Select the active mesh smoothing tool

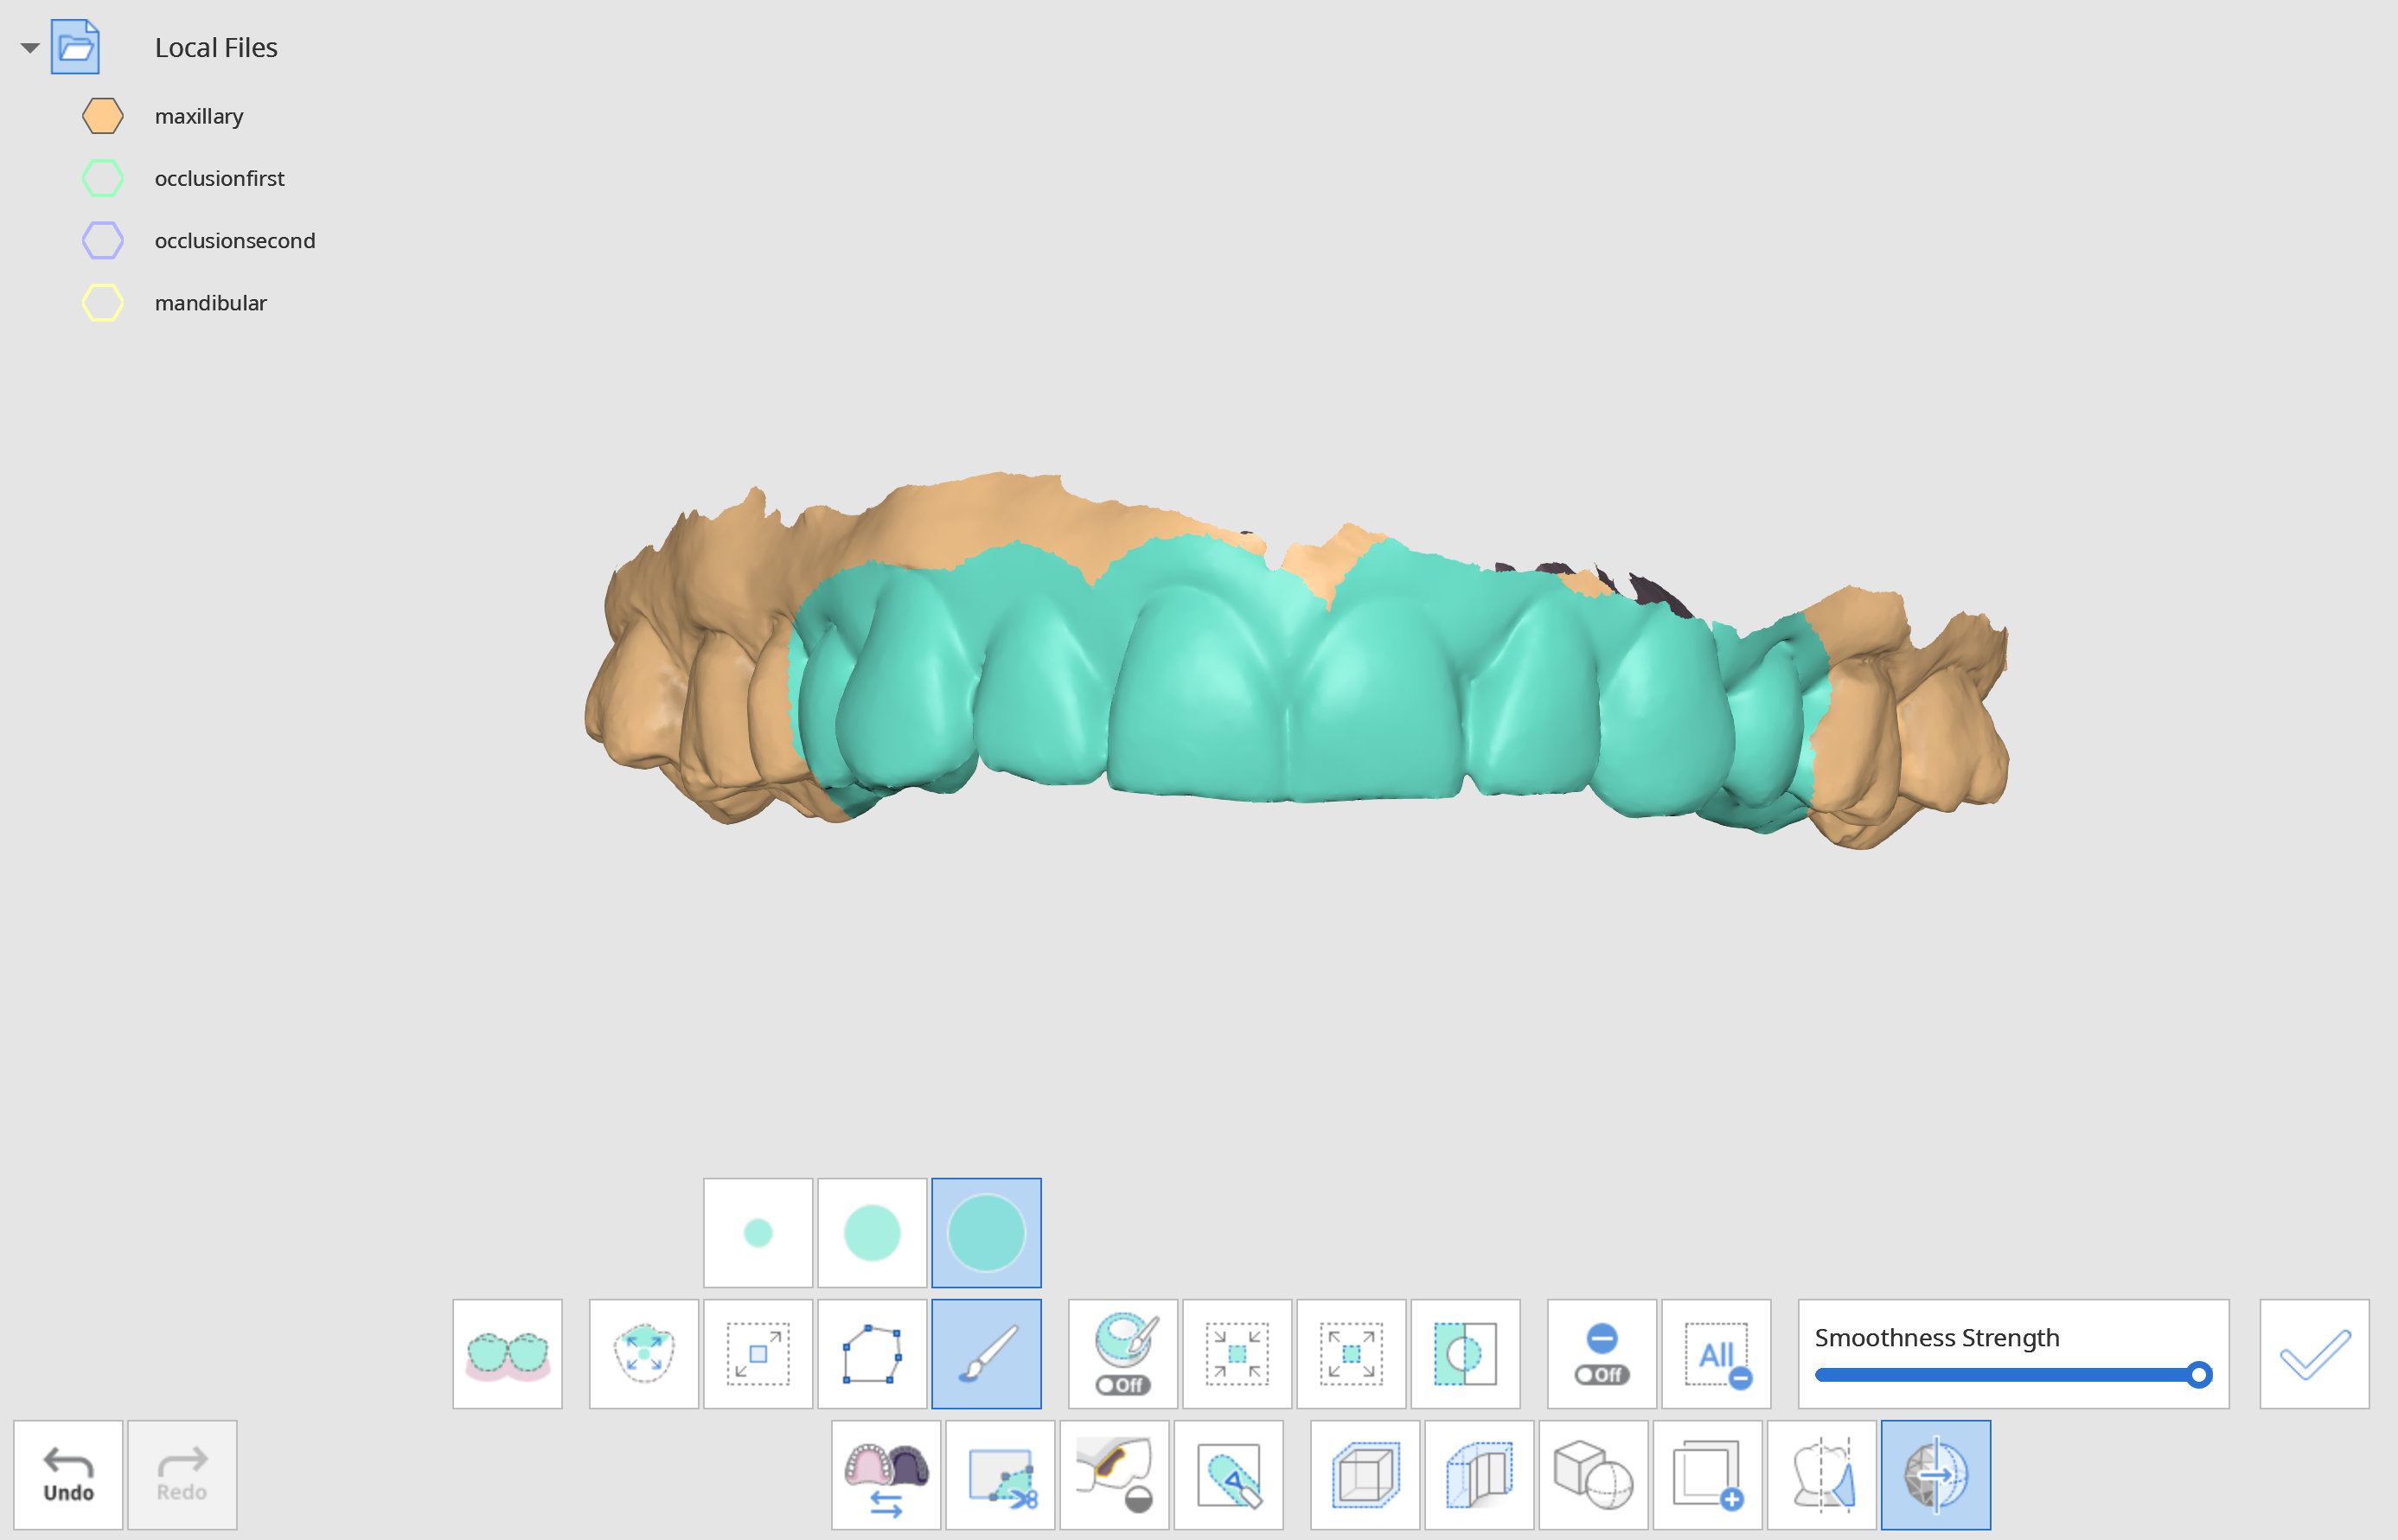pyautogui.click(x=1935, y=1475)
